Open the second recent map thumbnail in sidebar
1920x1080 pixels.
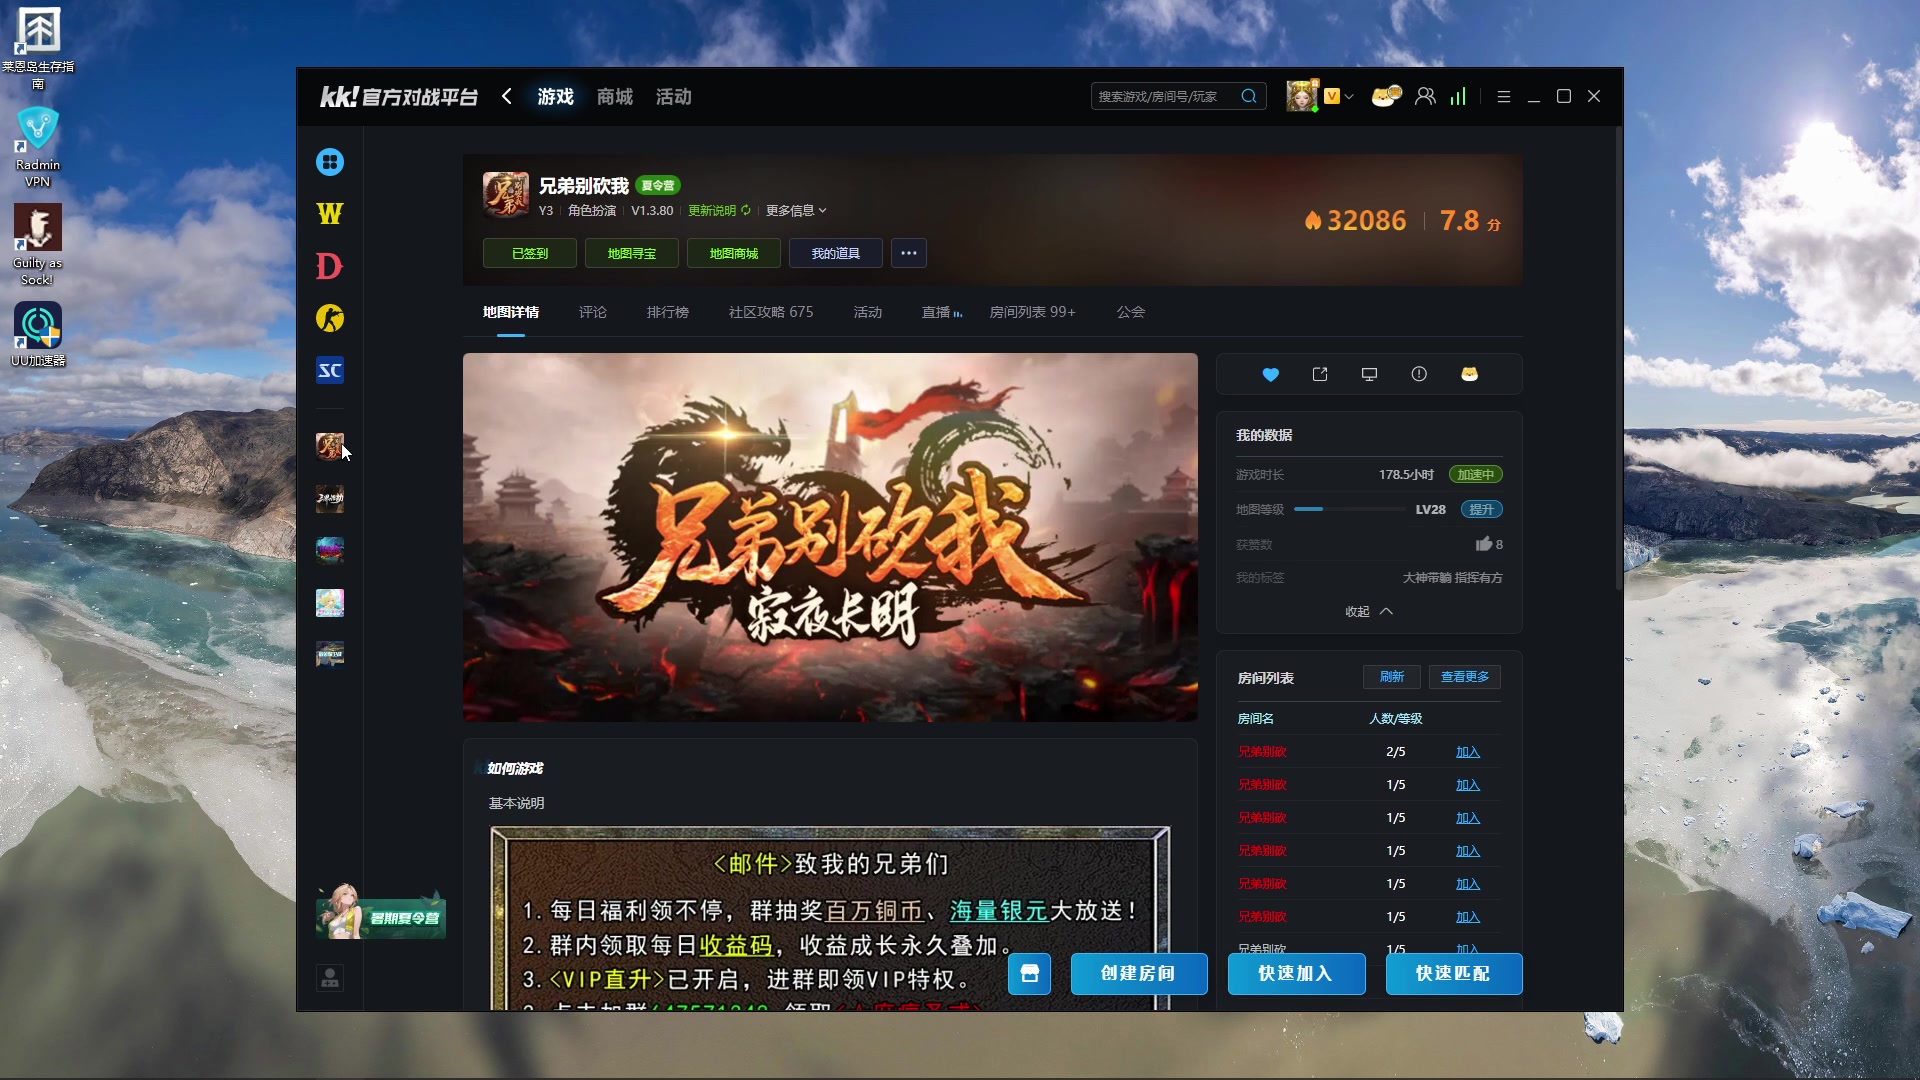(x=330, y=498)
